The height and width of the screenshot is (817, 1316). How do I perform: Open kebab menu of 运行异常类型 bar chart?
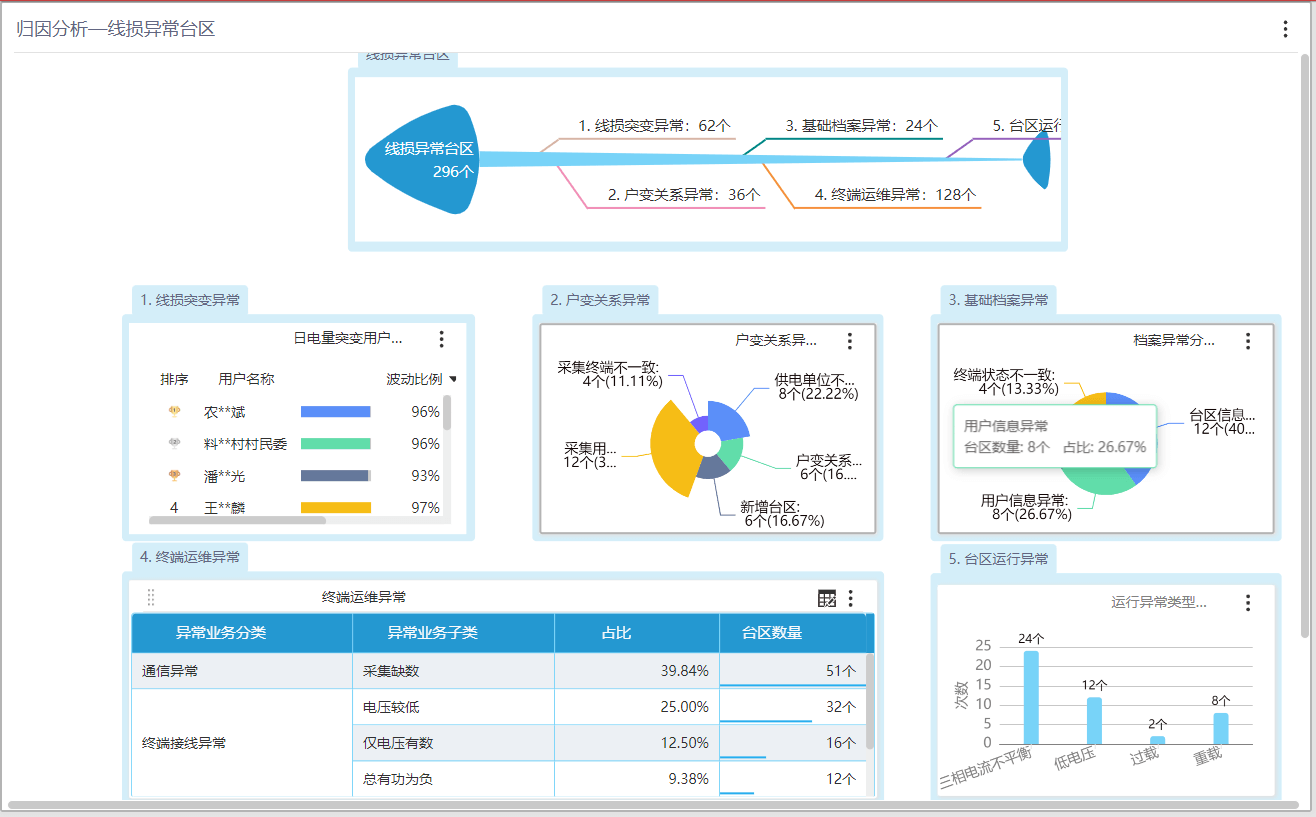[1247, 602]
